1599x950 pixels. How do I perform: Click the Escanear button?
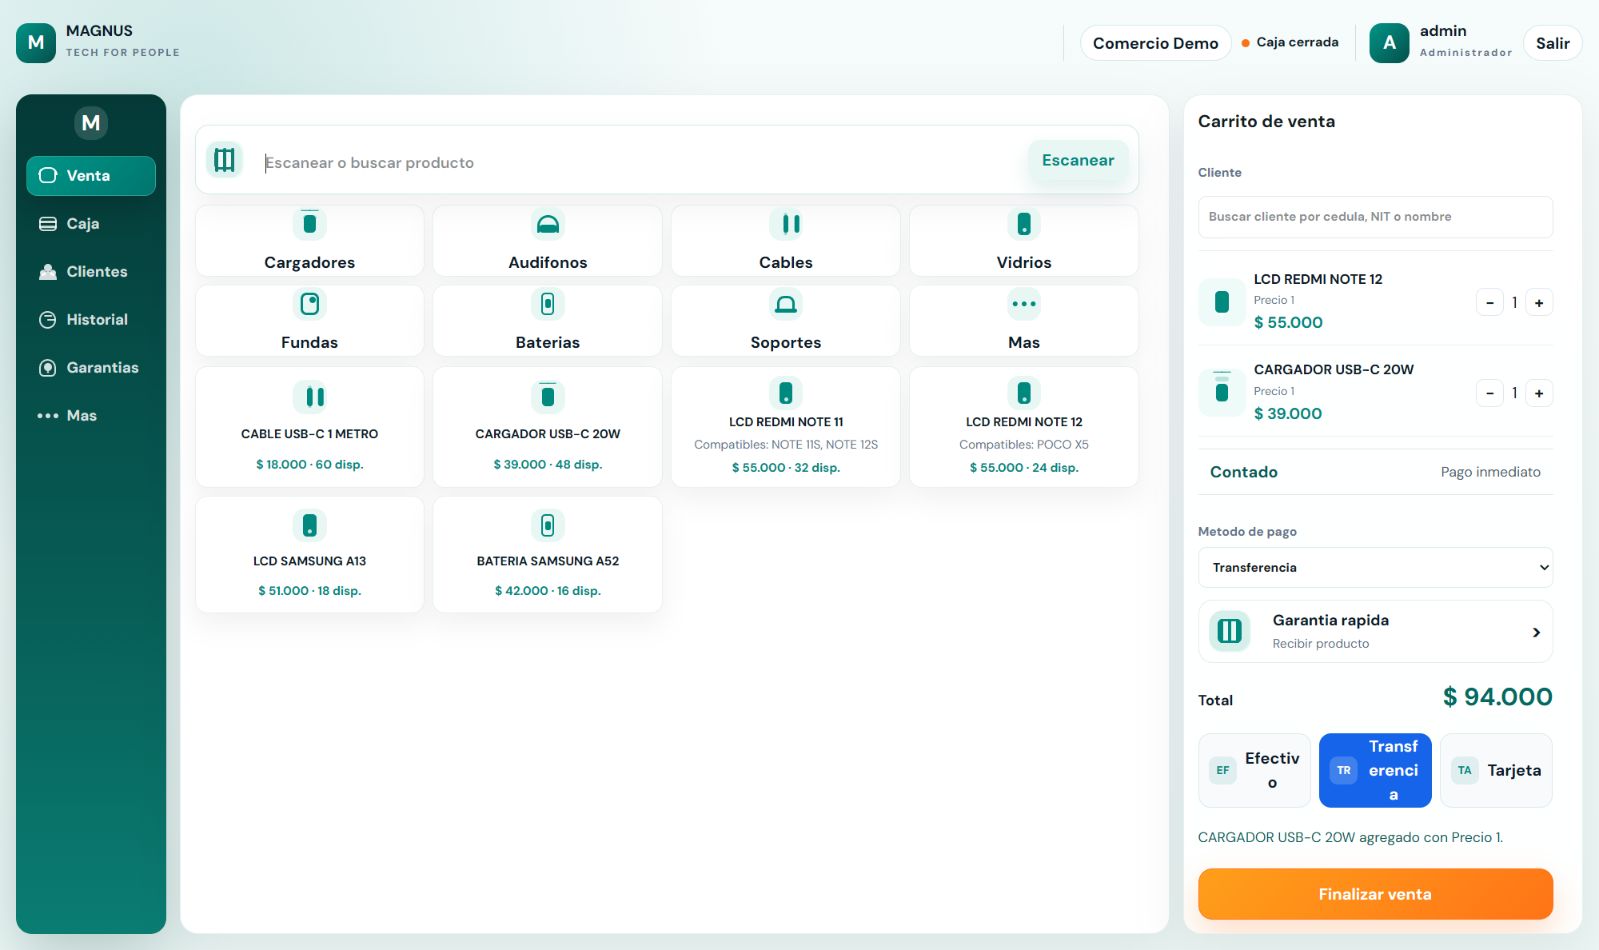(1078, 160)
